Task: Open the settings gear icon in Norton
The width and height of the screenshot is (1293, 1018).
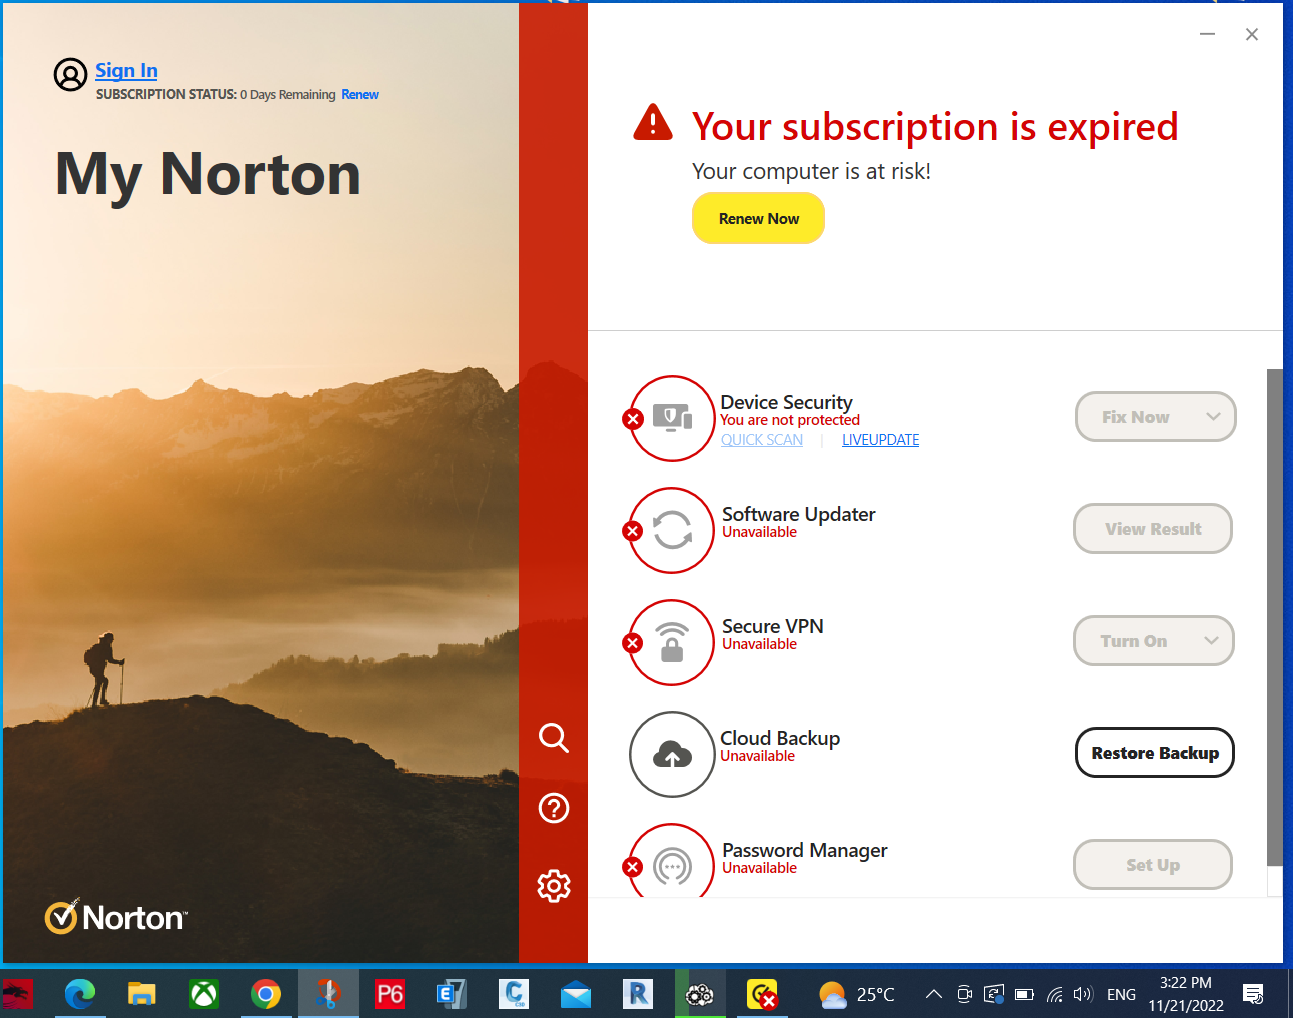Action: (x=554, y=886)
